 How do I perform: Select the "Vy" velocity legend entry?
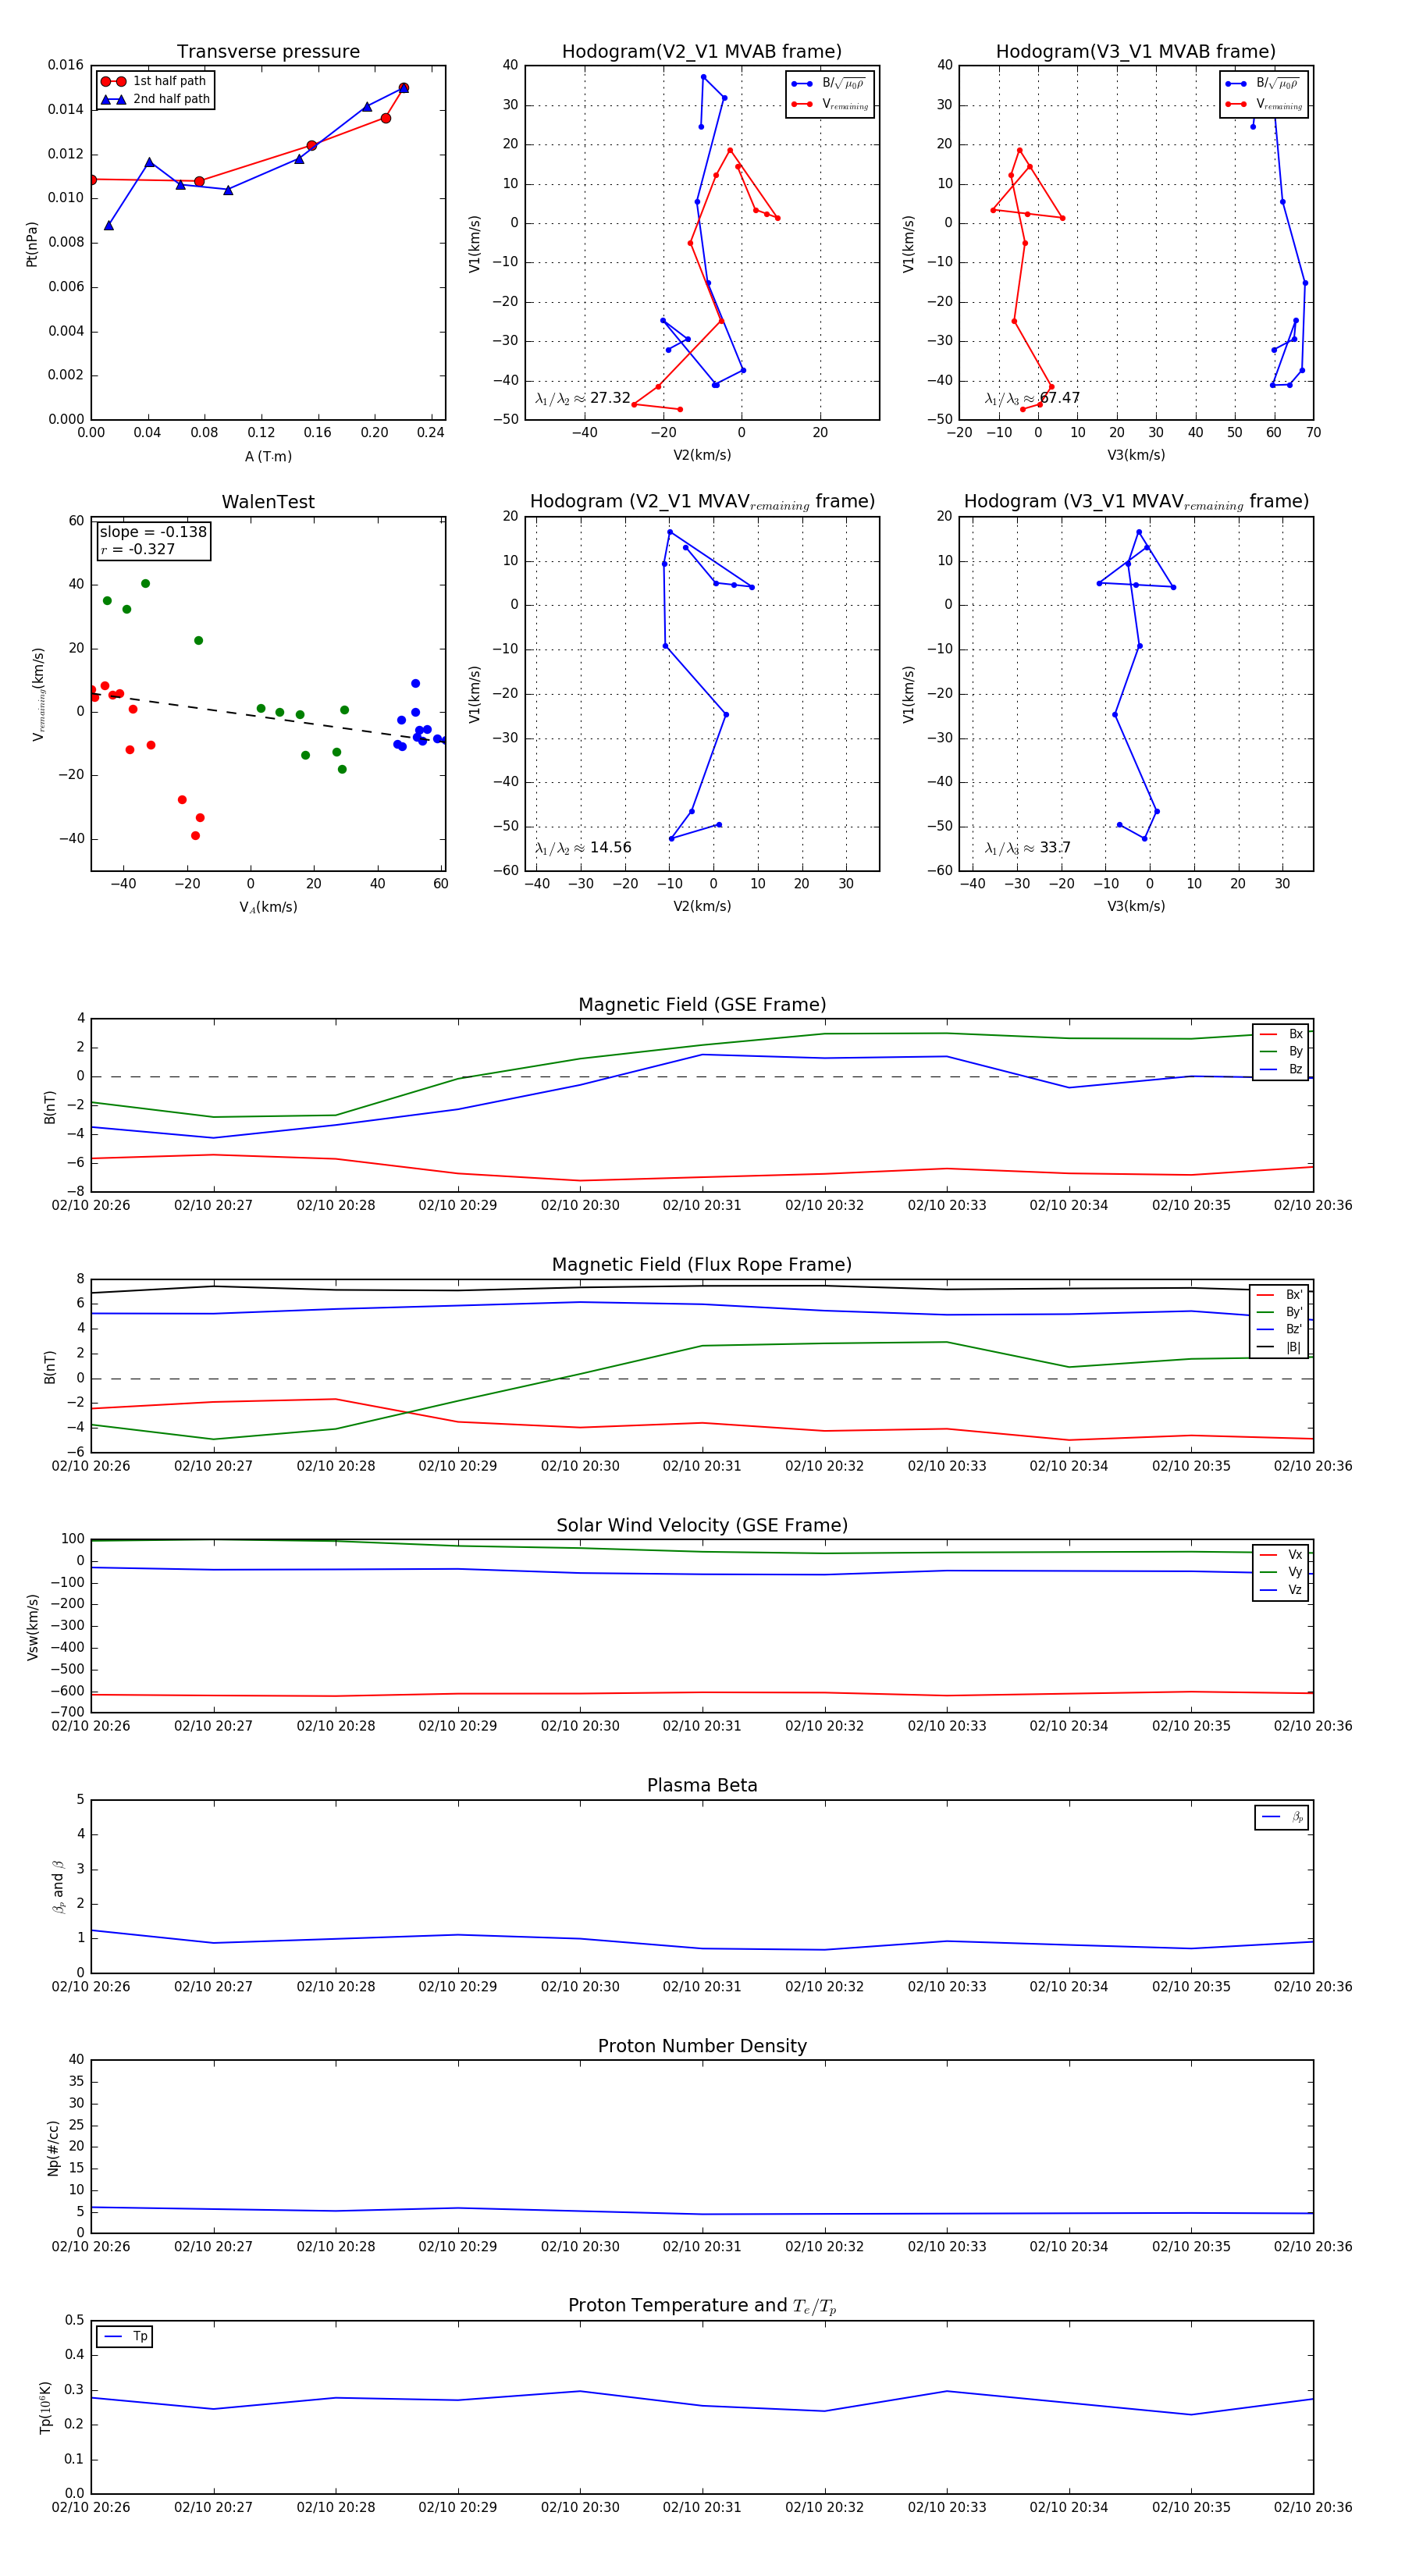click(1281, 1572)
